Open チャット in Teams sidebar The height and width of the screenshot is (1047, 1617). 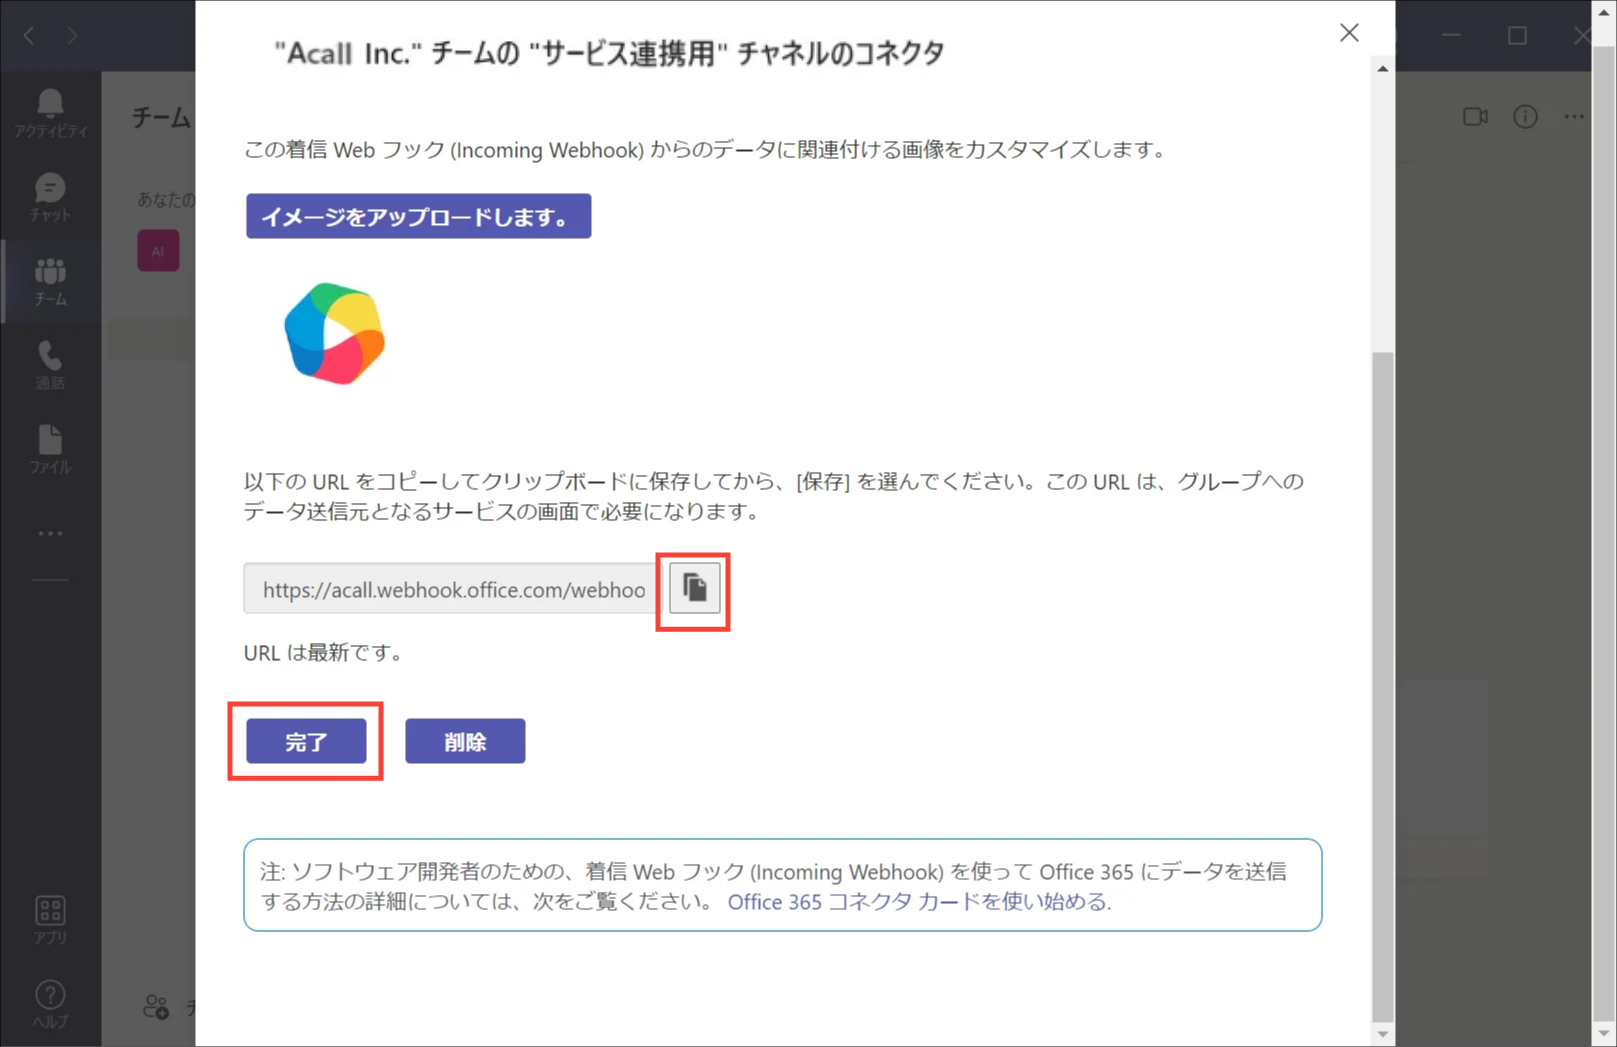click(x=50, y=197)
